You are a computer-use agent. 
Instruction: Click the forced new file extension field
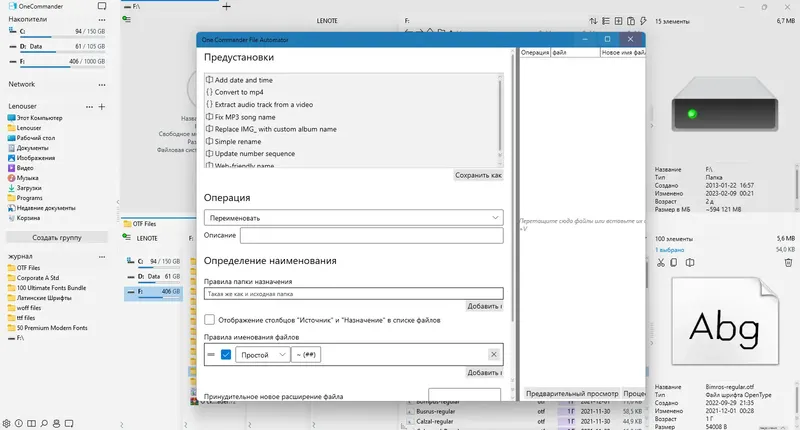tap(464, 394)
